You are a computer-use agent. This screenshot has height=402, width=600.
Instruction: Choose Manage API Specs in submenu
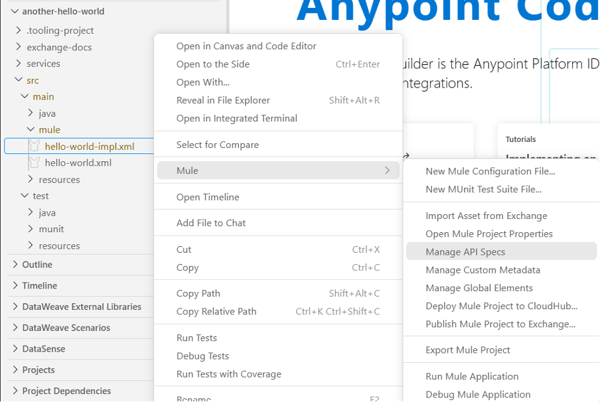click(501, 251)
